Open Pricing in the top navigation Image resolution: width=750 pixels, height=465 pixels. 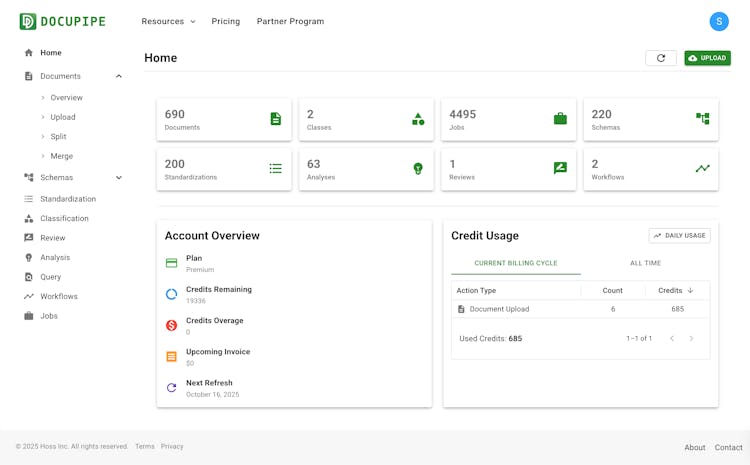pyautogui.click(x=226, y=21)
